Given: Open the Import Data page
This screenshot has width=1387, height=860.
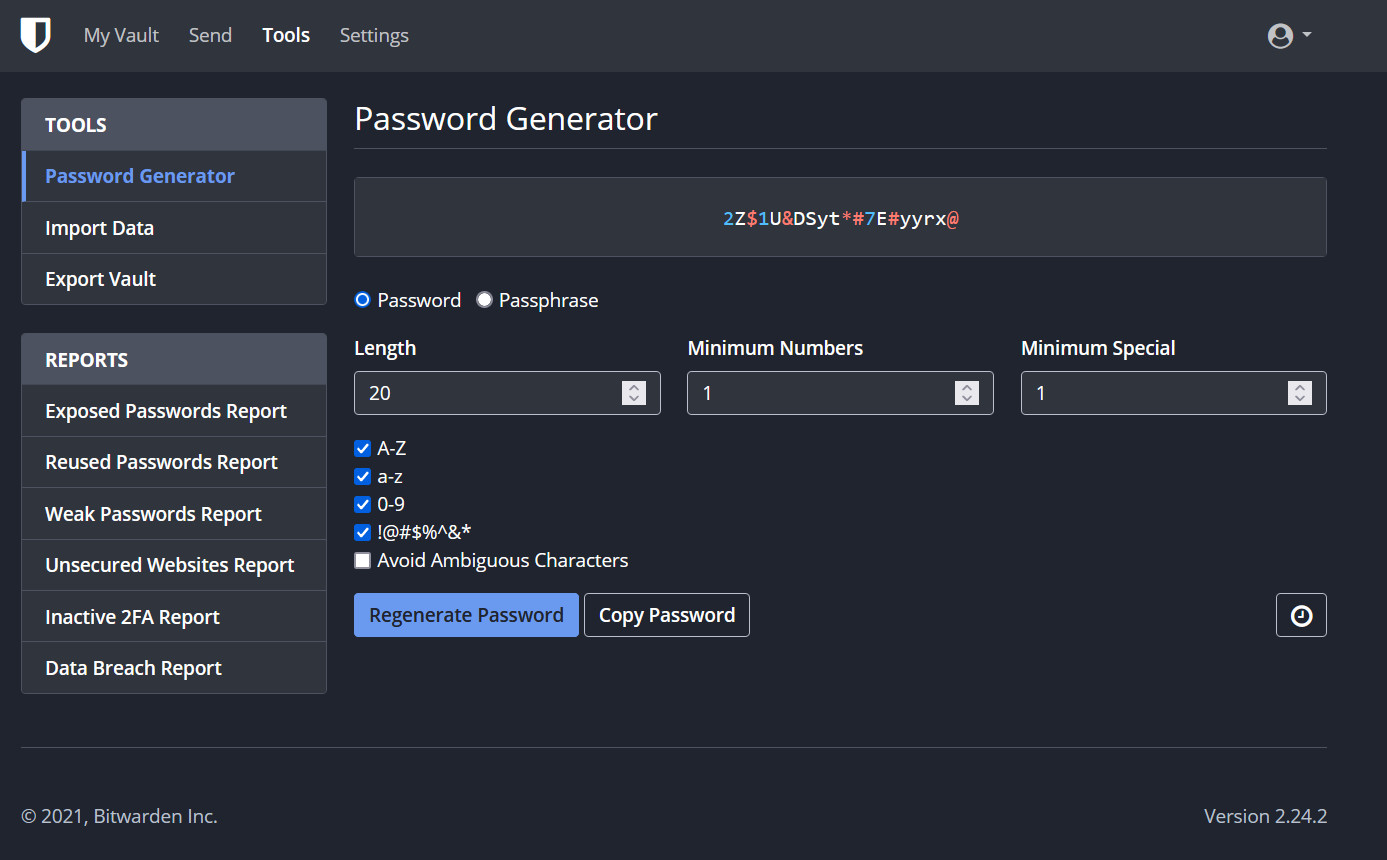Looking at the screenshot, I should (99, 227).
